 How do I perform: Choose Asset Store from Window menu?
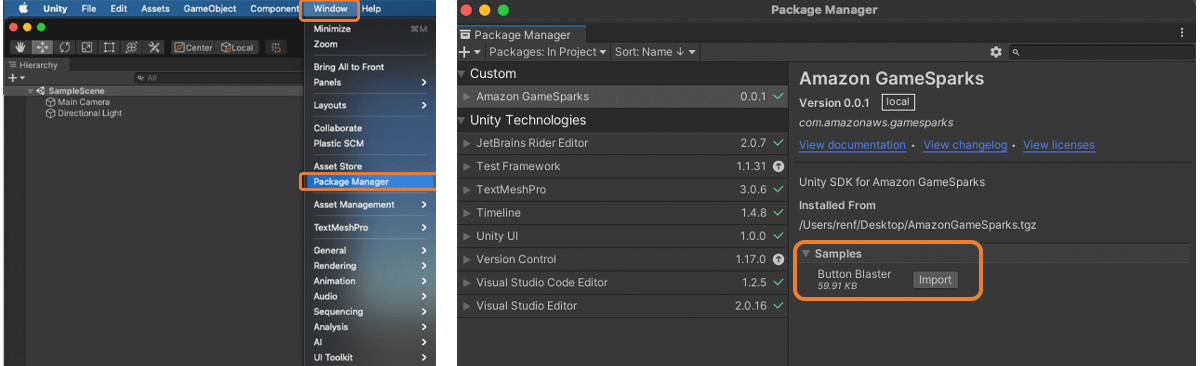(370, 166)
